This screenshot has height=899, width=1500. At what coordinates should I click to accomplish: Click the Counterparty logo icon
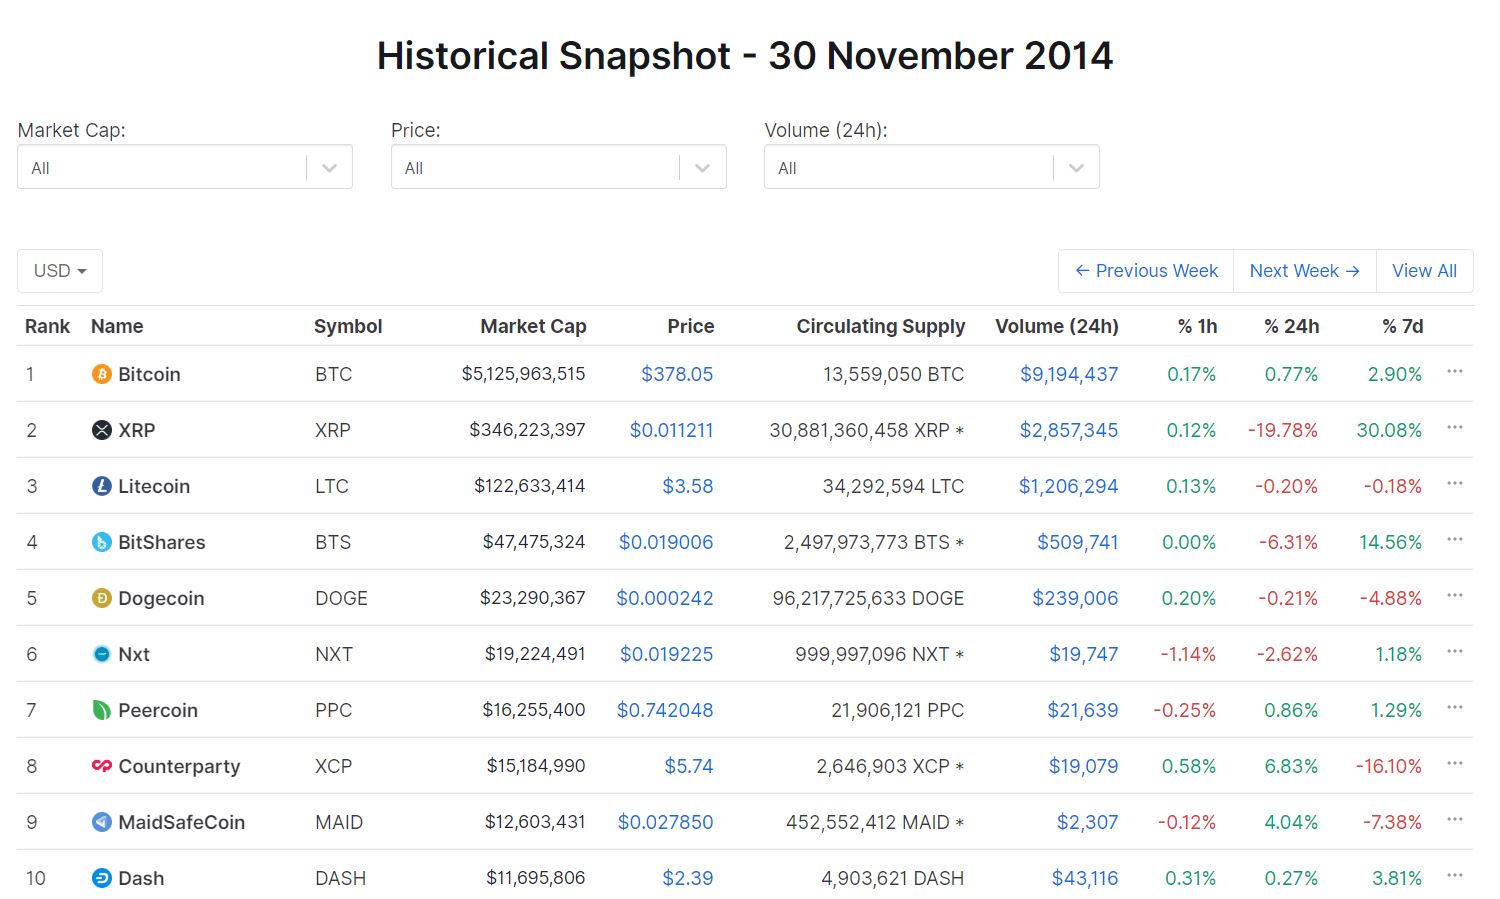coord(101,766)
